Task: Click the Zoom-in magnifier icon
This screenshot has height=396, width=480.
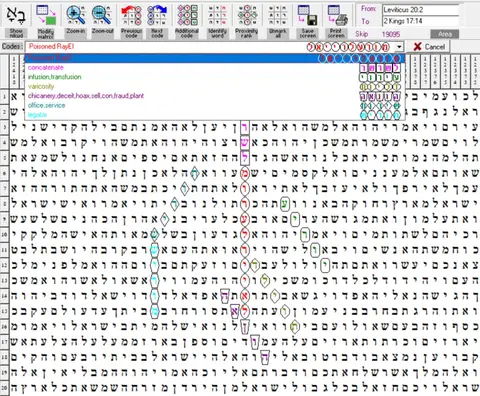Action: pos(75,15)
